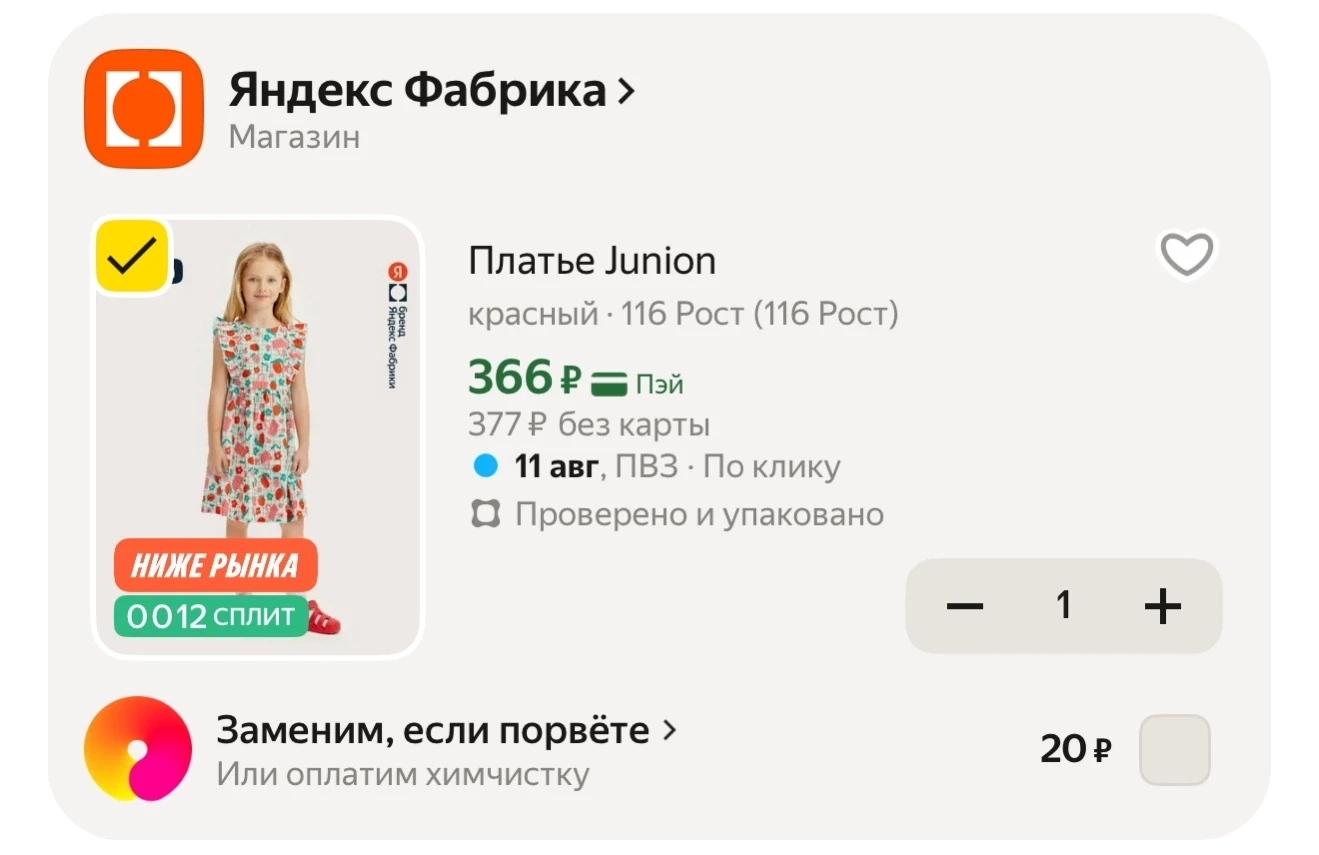Click the green 0 0 12 СПЛИТ badge

(x=211, y=616)
